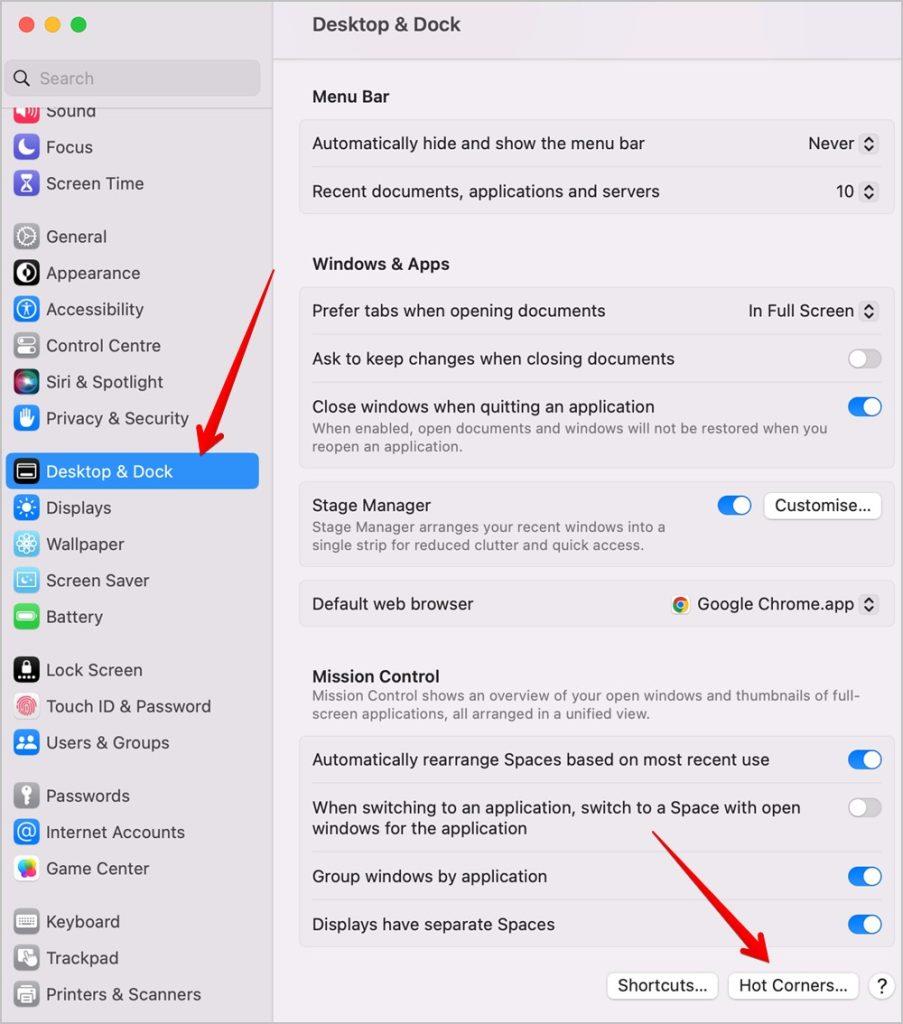Click the help question mark button
Screen dimensions: 903x1024
881,985
